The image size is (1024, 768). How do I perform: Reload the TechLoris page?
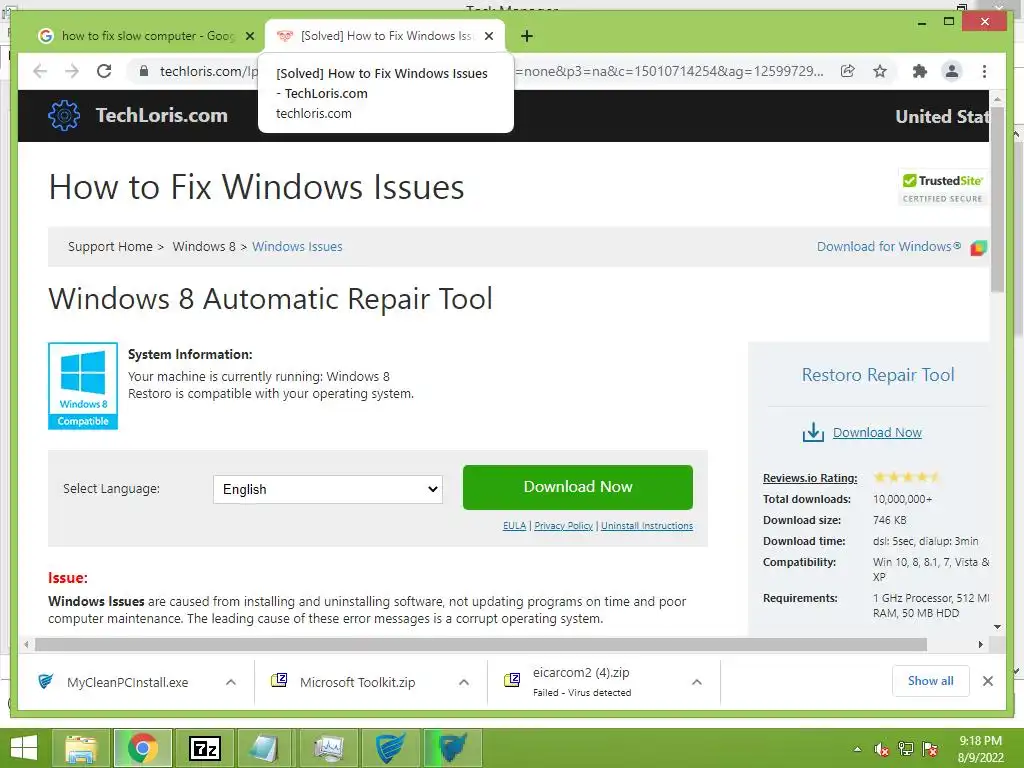pyautogui.click(x=104, y=71)
